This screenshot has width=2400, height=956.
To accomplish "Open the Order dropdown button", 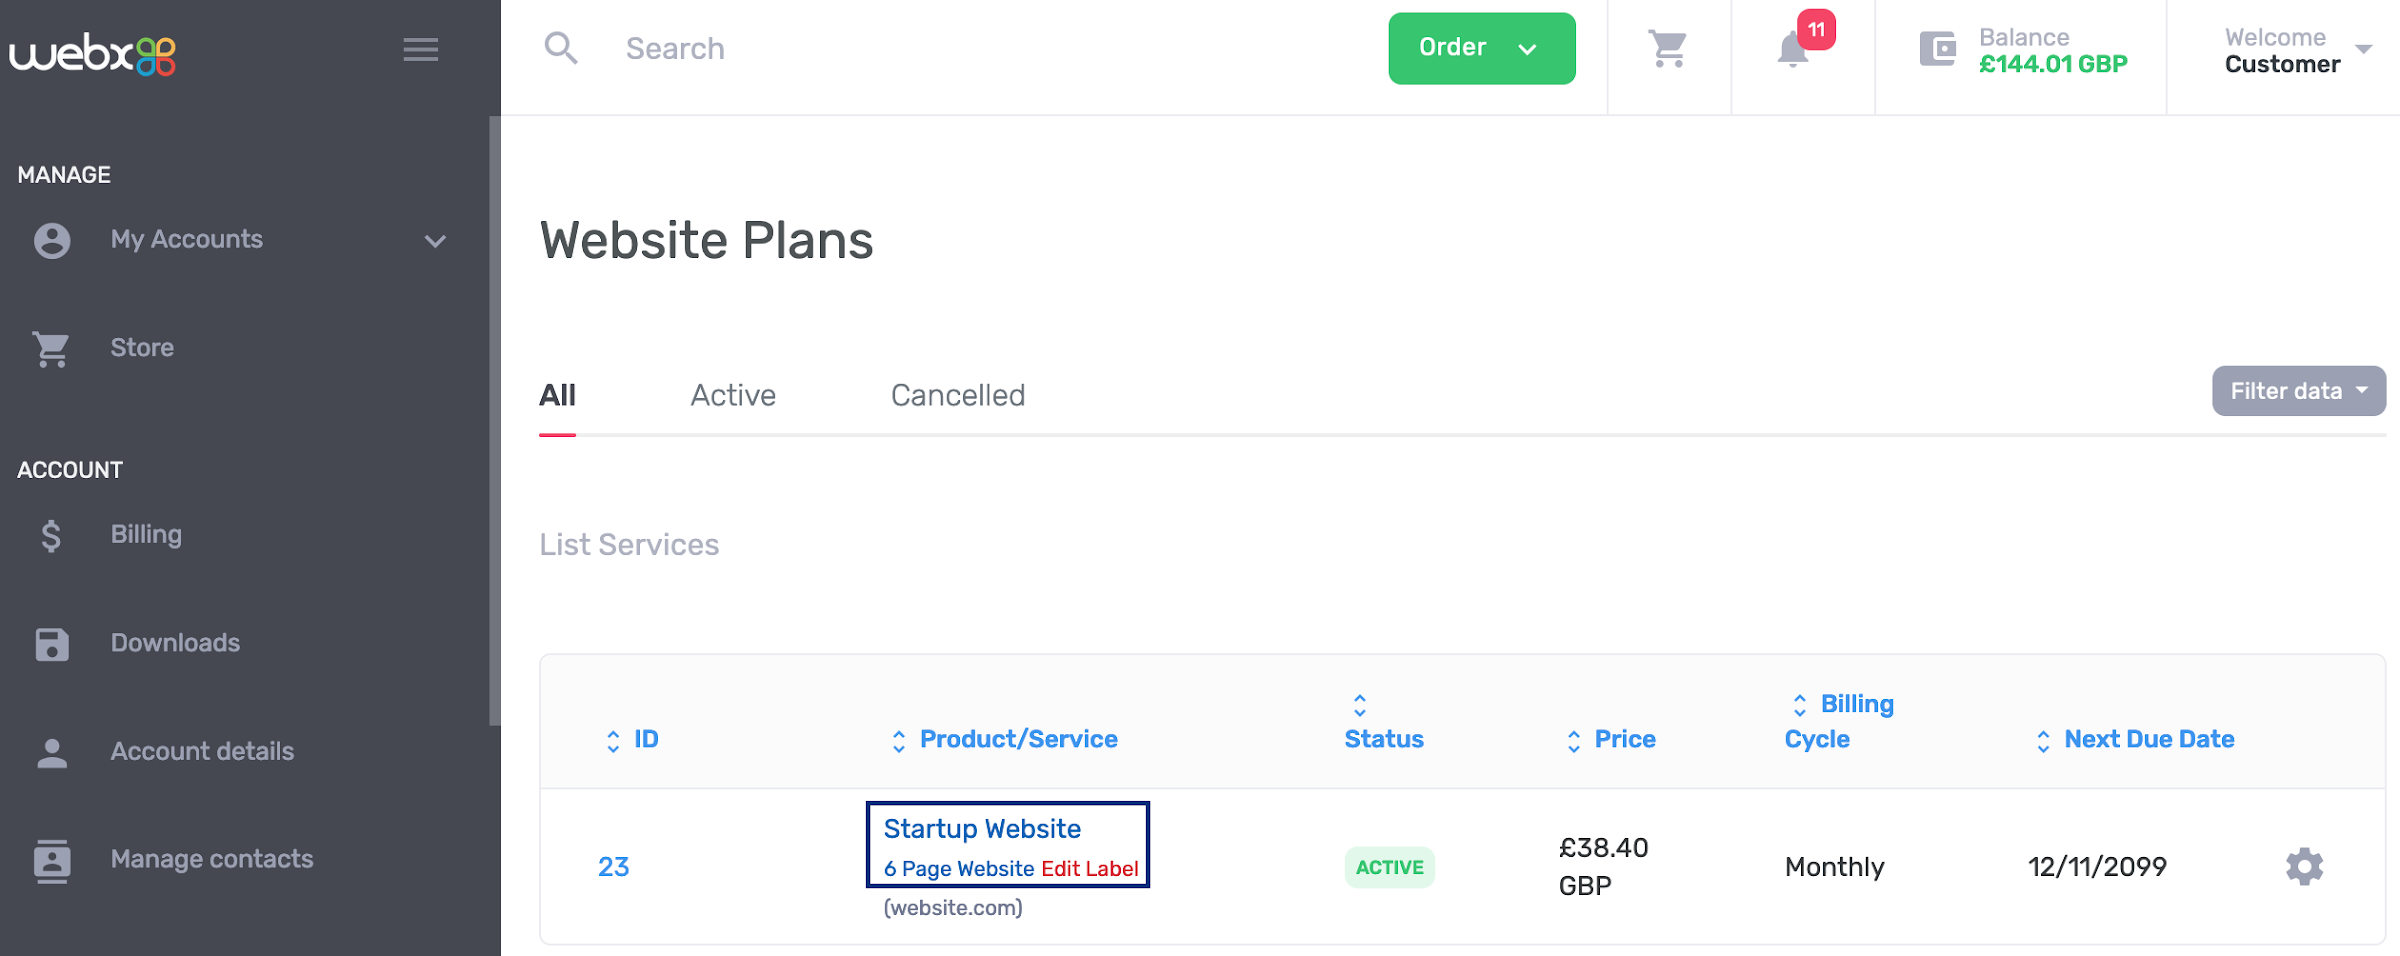I will (x=1481, y=48).
